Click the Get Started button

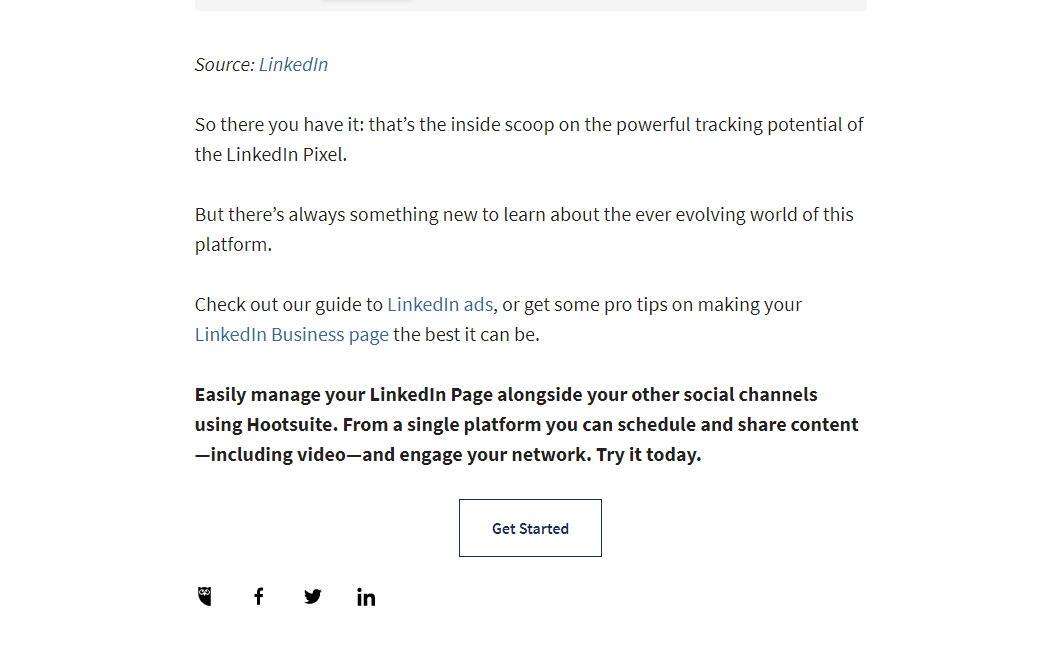point(530,528)
